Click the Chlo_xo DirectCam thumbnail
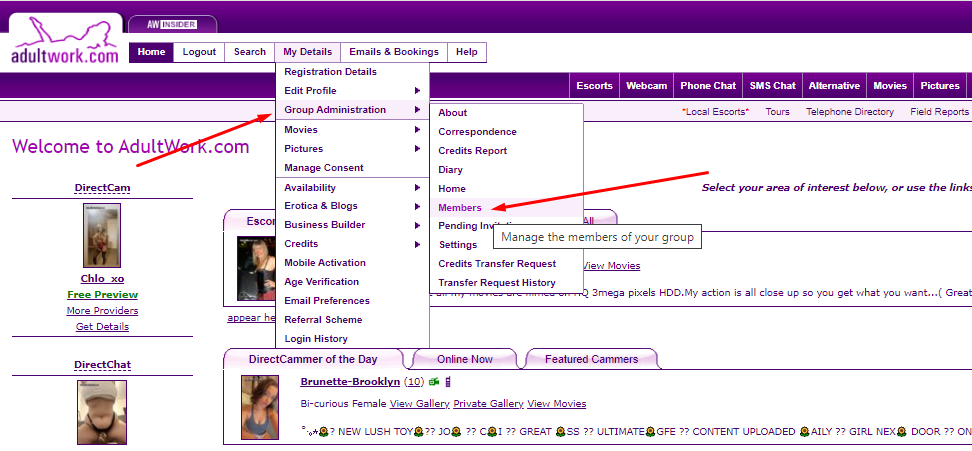The image size is (972, 451). pos(102,235)
